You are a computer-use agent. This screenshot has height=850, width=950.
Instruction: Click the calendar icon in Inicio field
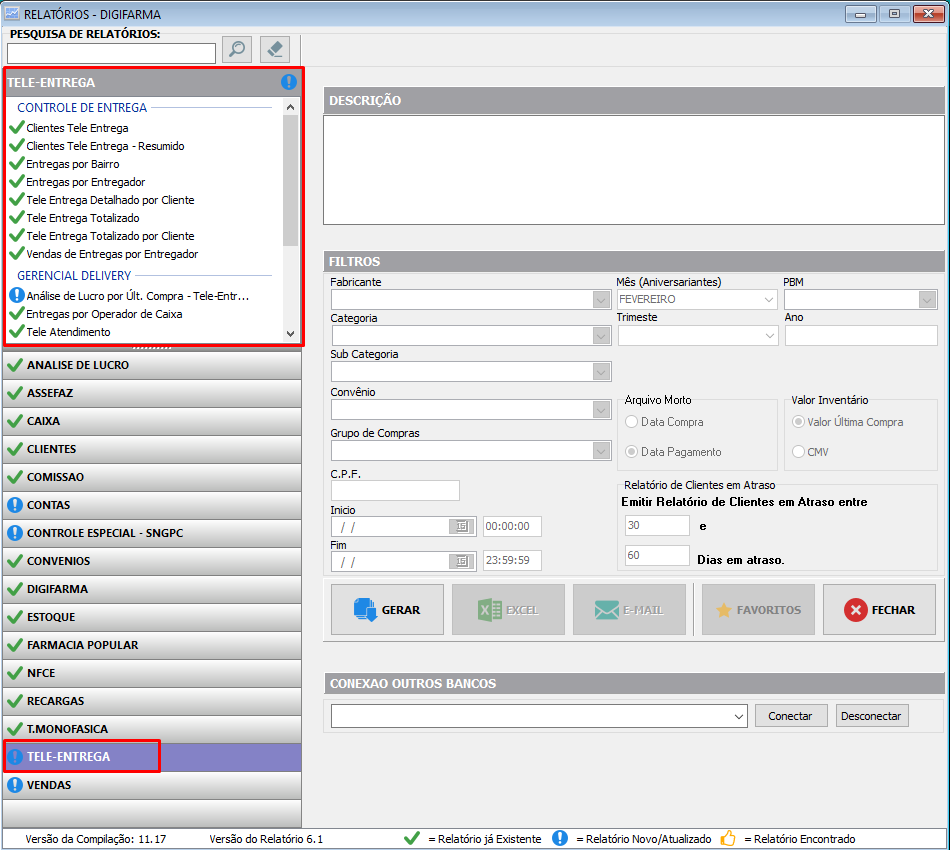pyautogui.click(x=461, y=526)
